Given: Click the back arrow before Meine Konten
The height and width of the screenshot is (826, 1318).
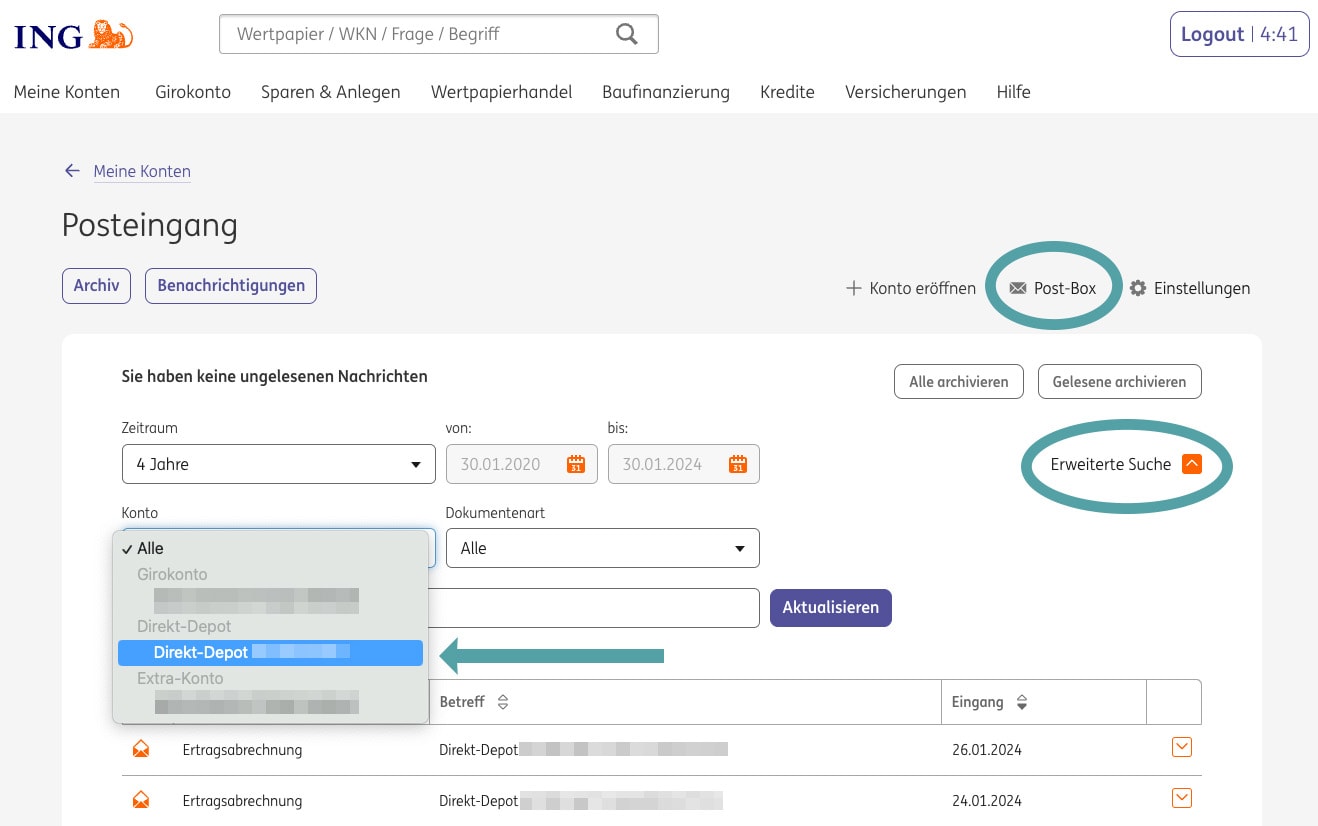Looking at the screenshot, I should coord(72,171).
